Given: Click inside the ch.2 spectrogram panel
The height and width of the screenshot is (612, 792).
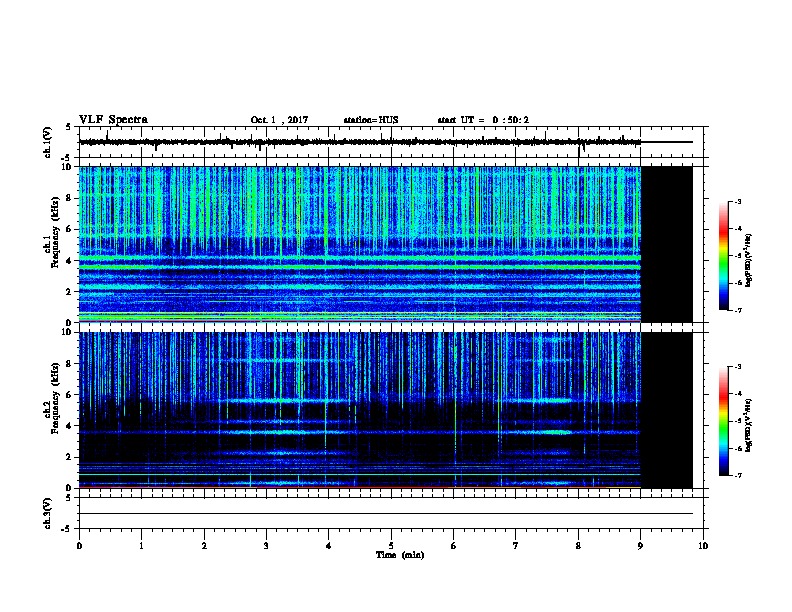Looking at the screenshot, I should (x=360, y=410).
